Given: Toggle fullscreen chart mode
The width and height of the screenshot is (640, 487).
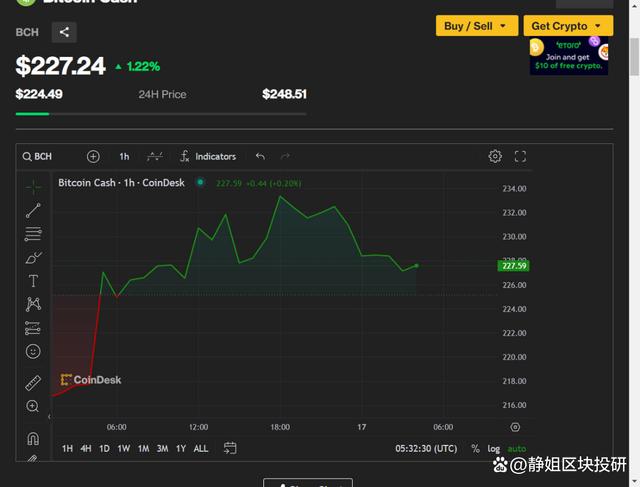Looking at the screenshot, I should (x=520, y=156).
